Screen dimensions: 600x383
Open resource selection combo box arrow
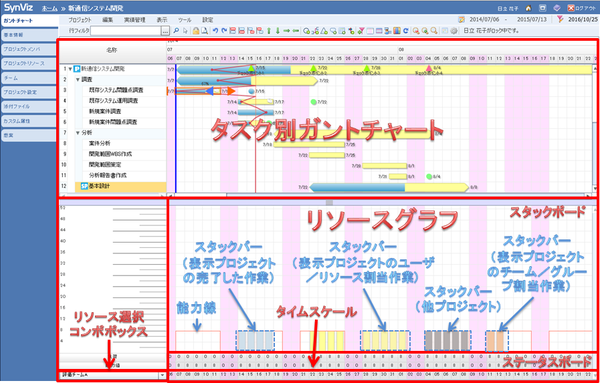[163, 376]
